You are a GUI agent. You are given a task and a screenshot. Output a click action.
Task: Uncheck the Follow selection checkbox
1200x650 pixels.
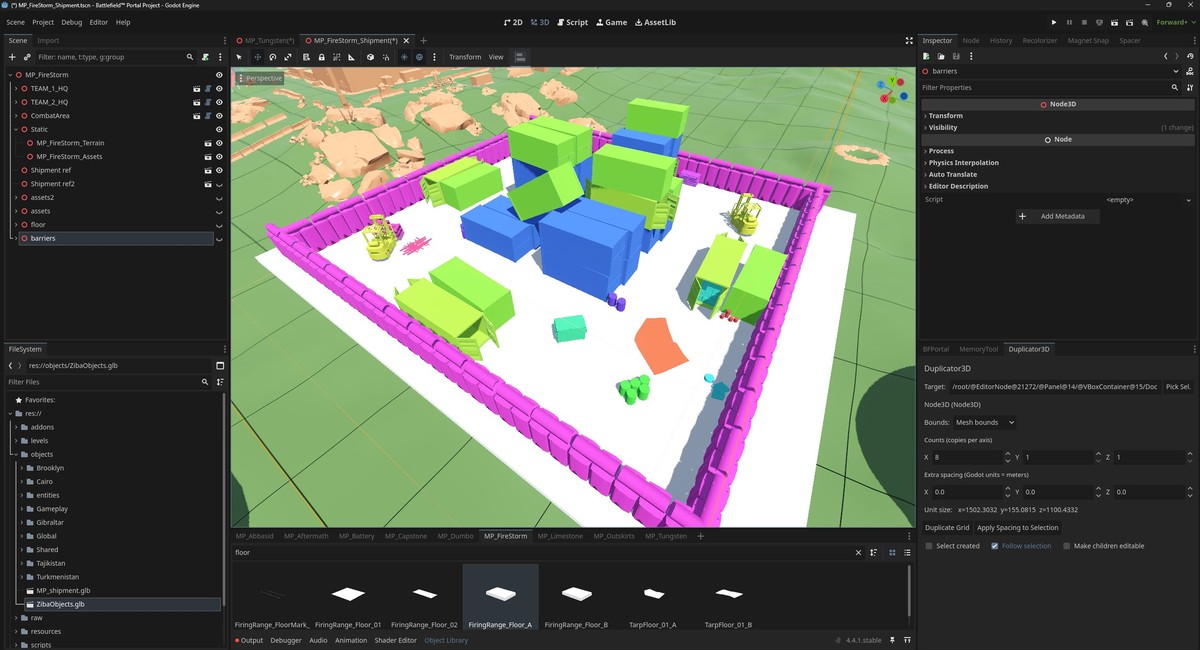(x=995, y=546)
